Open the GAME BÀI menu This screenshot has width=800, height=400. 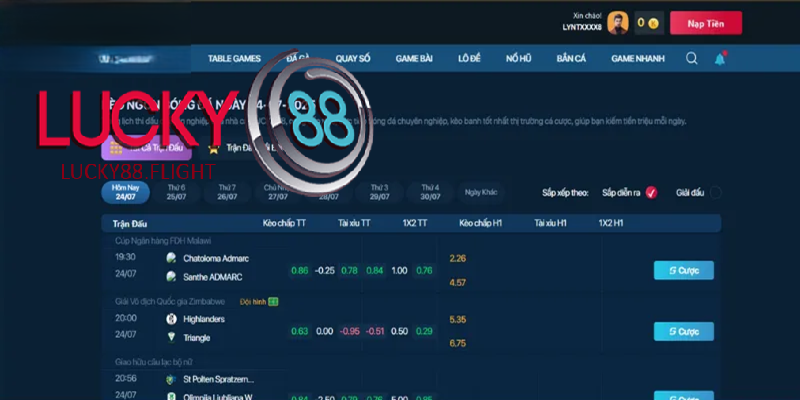(x=414, y=59)
